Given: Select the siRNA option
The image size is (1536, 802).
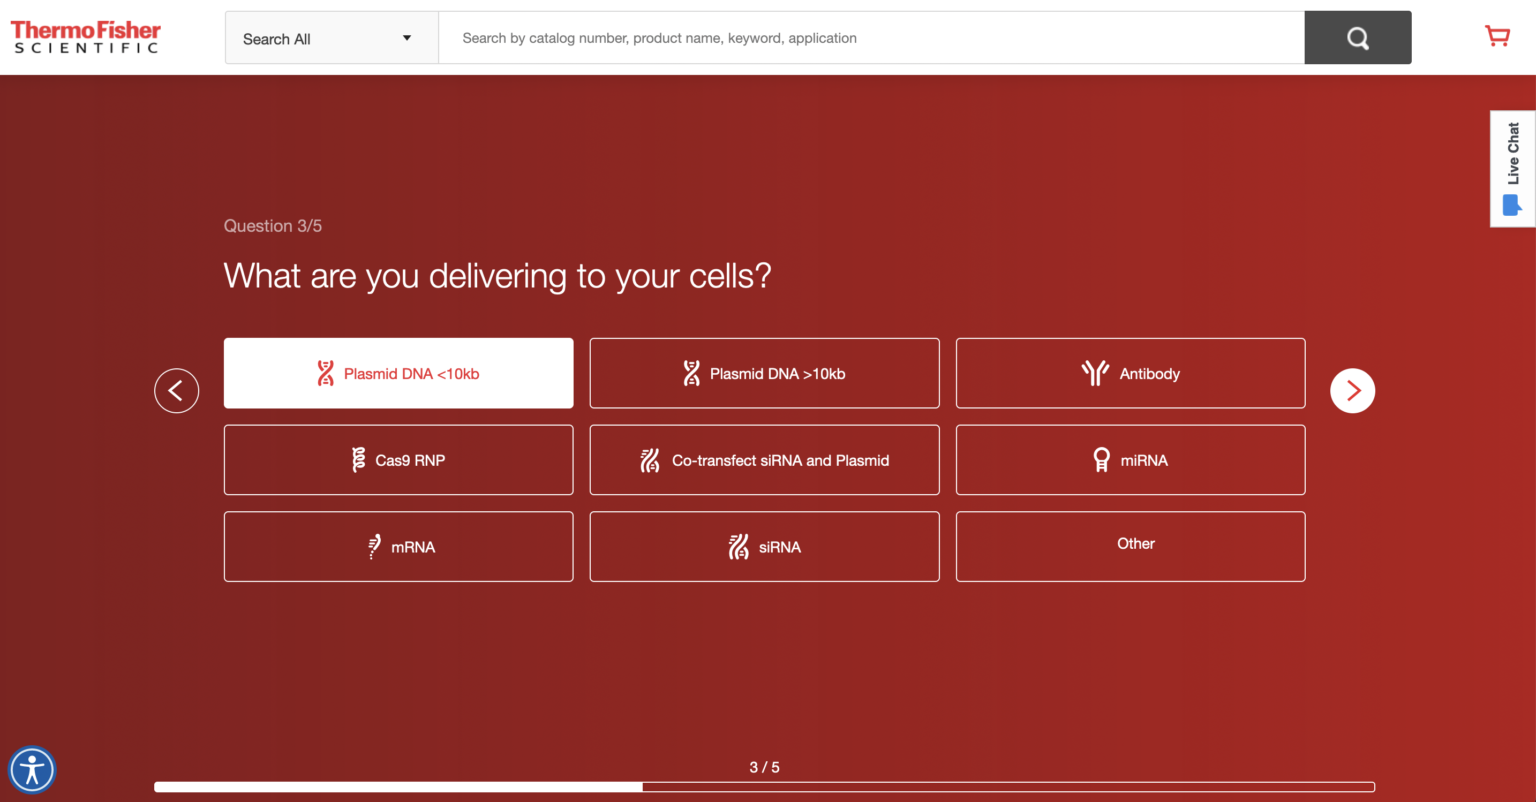Looking at the screenshot, I should (764, 547).
